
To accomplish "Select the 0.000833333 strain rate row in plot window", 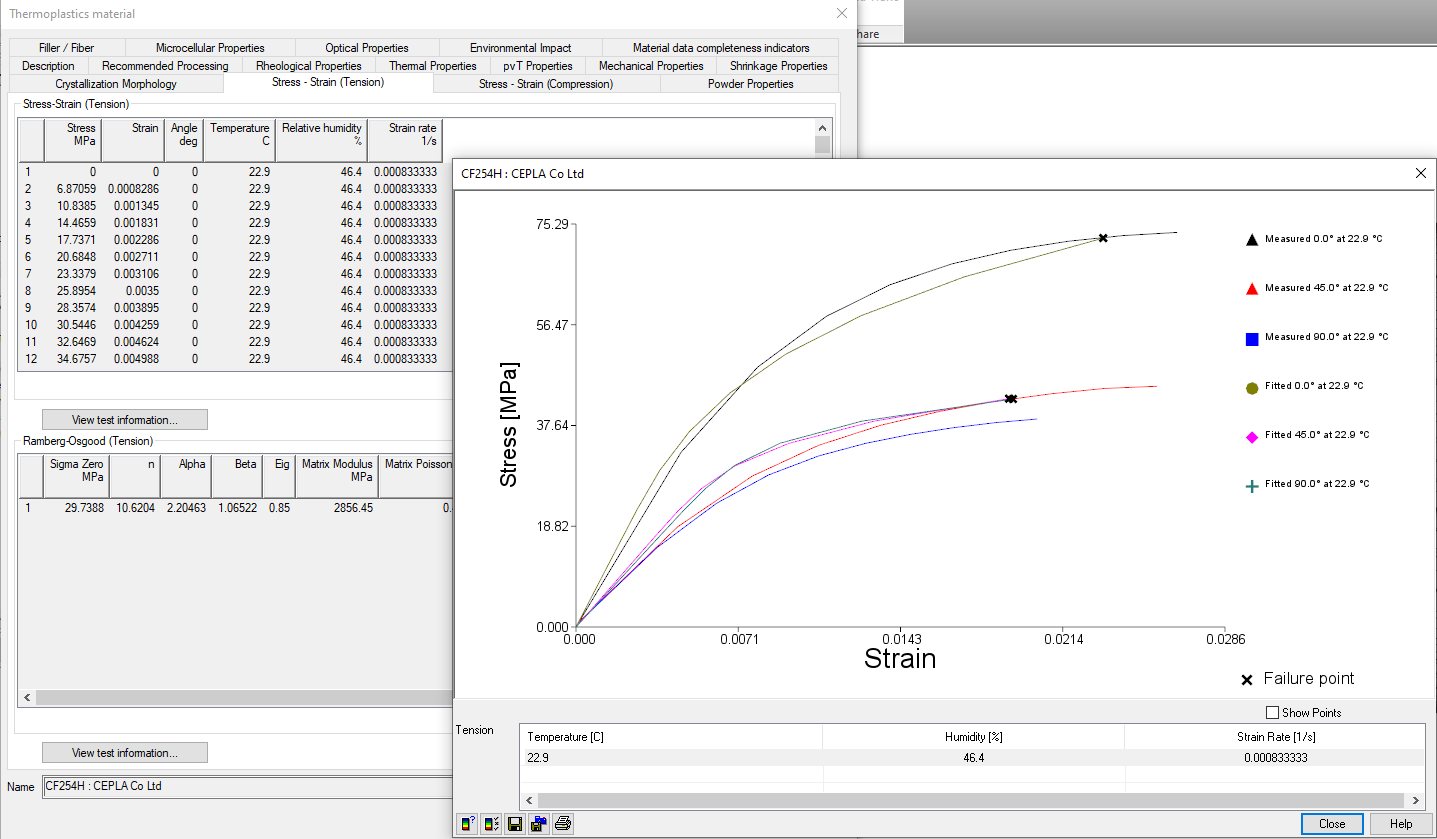I will (973, 757).
